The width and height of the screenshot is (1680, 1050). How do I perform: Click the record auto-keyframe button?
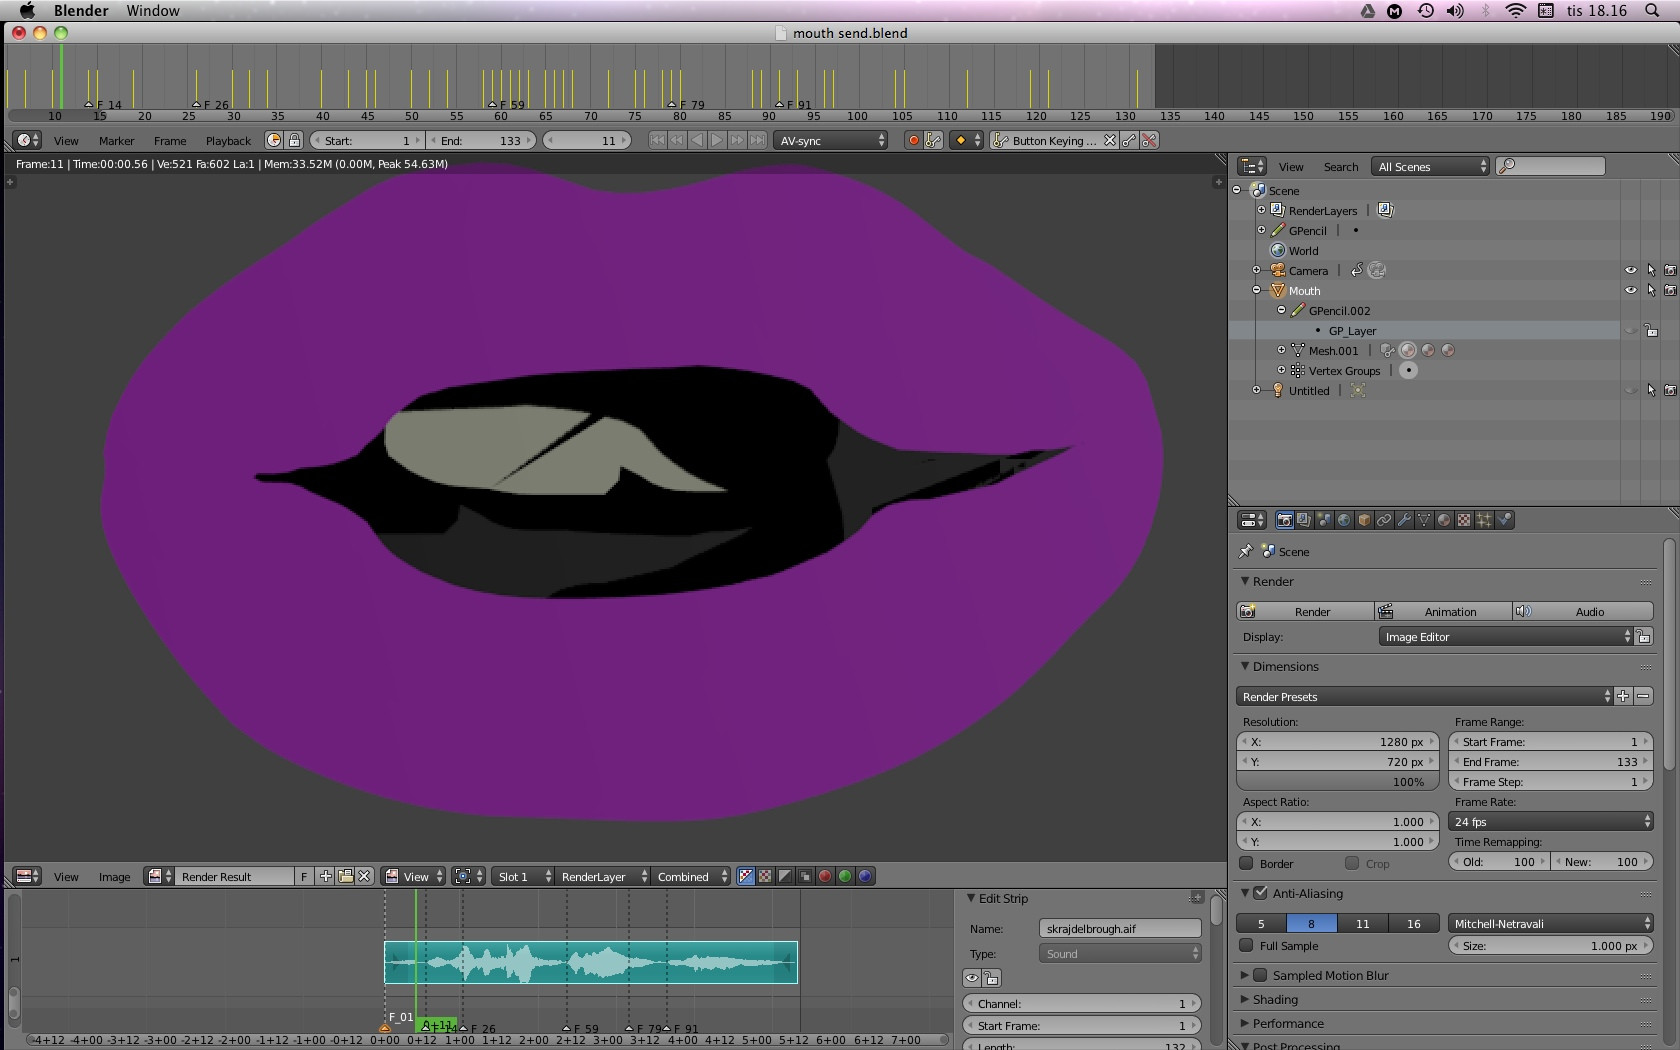click(912, 141)
